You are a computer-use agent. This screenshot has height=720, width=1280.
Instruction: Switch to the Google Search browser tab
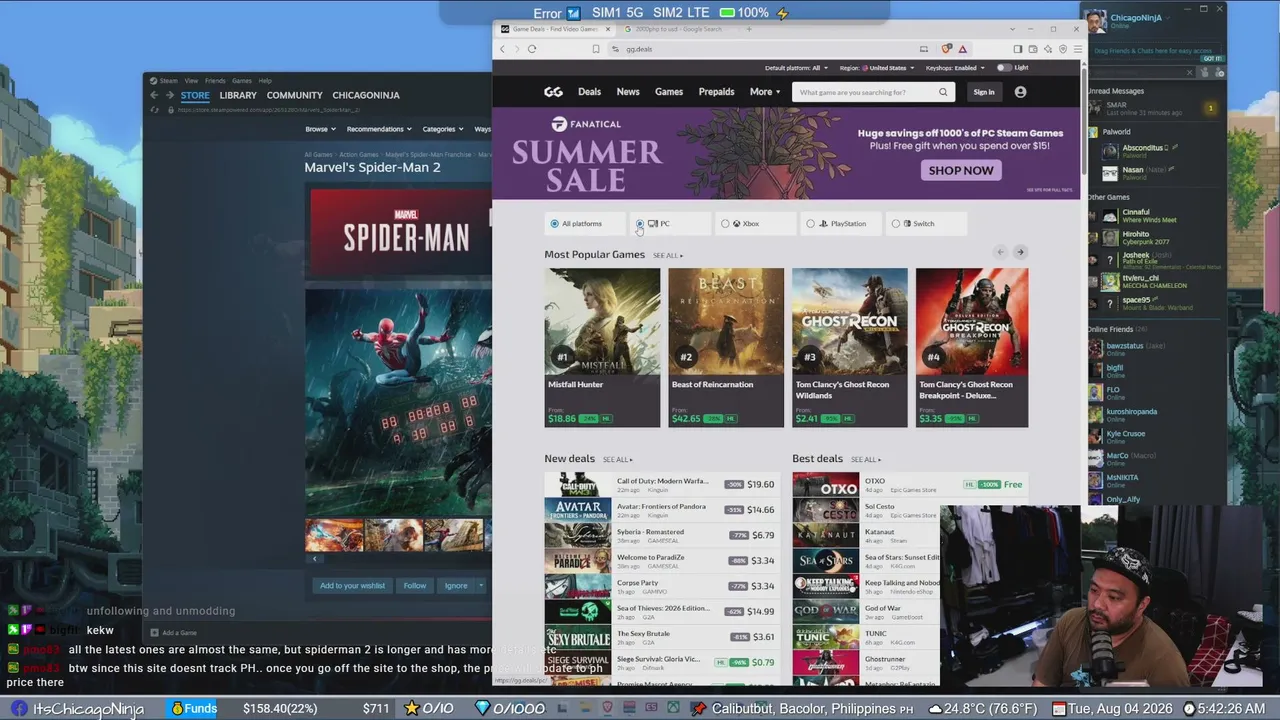coord(679,29)
